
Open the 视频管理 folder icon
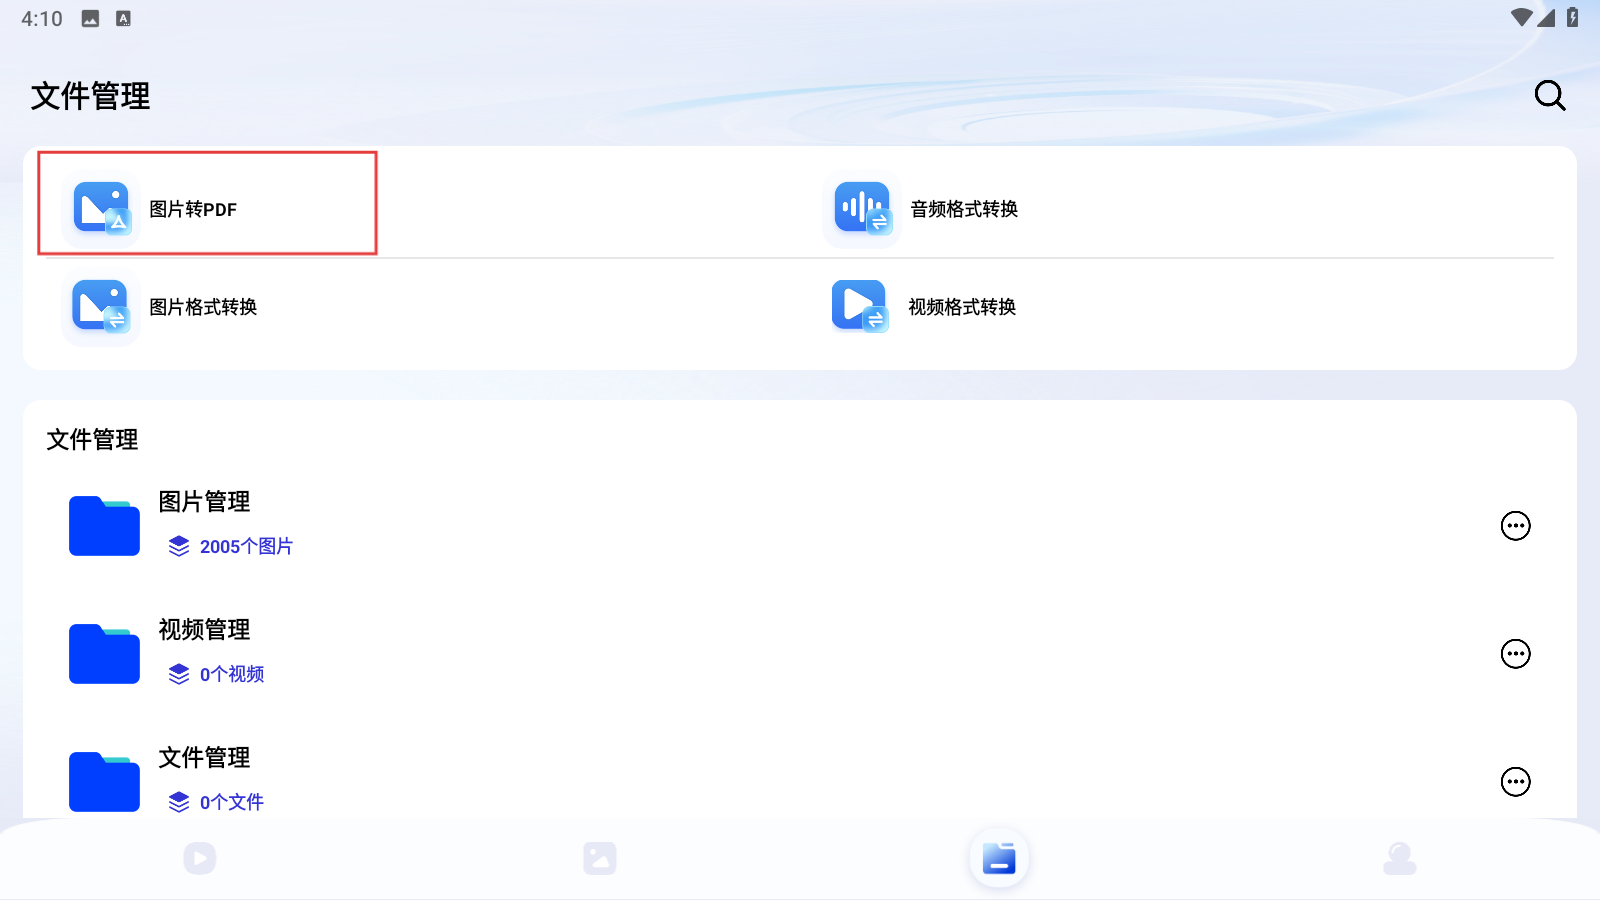click(104, 654)
